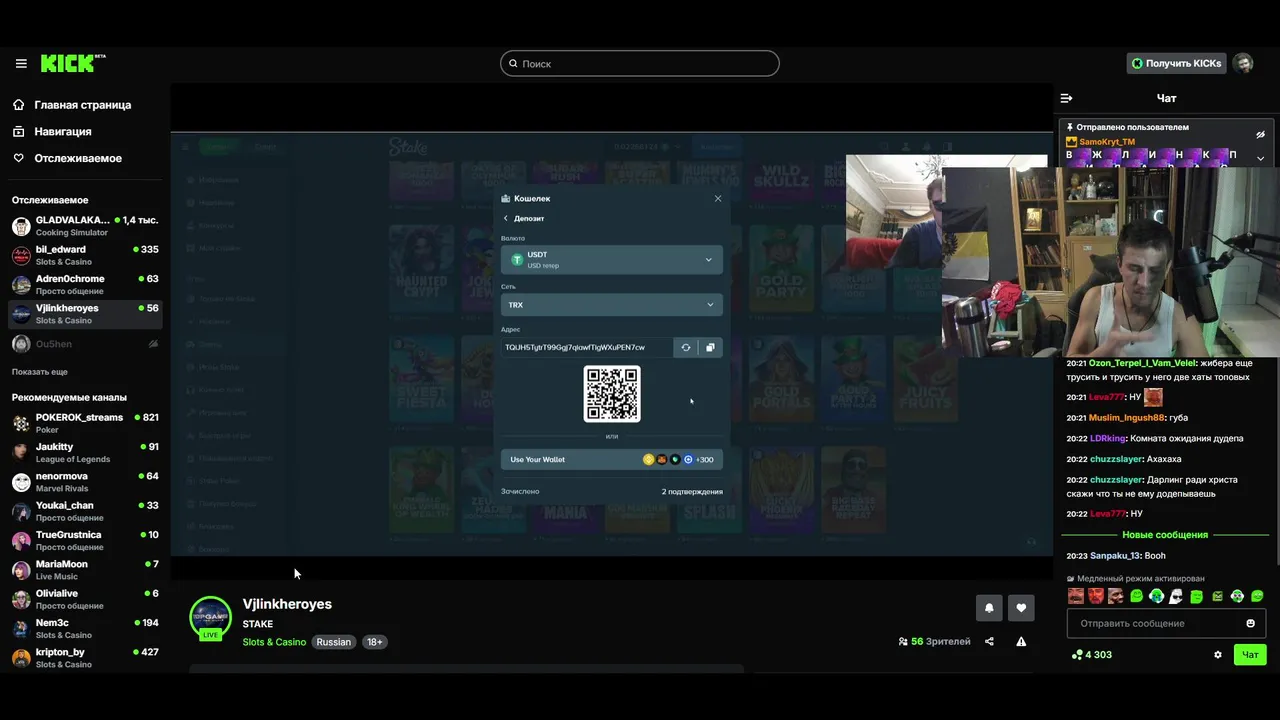Click the share stream icon
This screenshot has height=720, width=1280.
pos(989,642)
